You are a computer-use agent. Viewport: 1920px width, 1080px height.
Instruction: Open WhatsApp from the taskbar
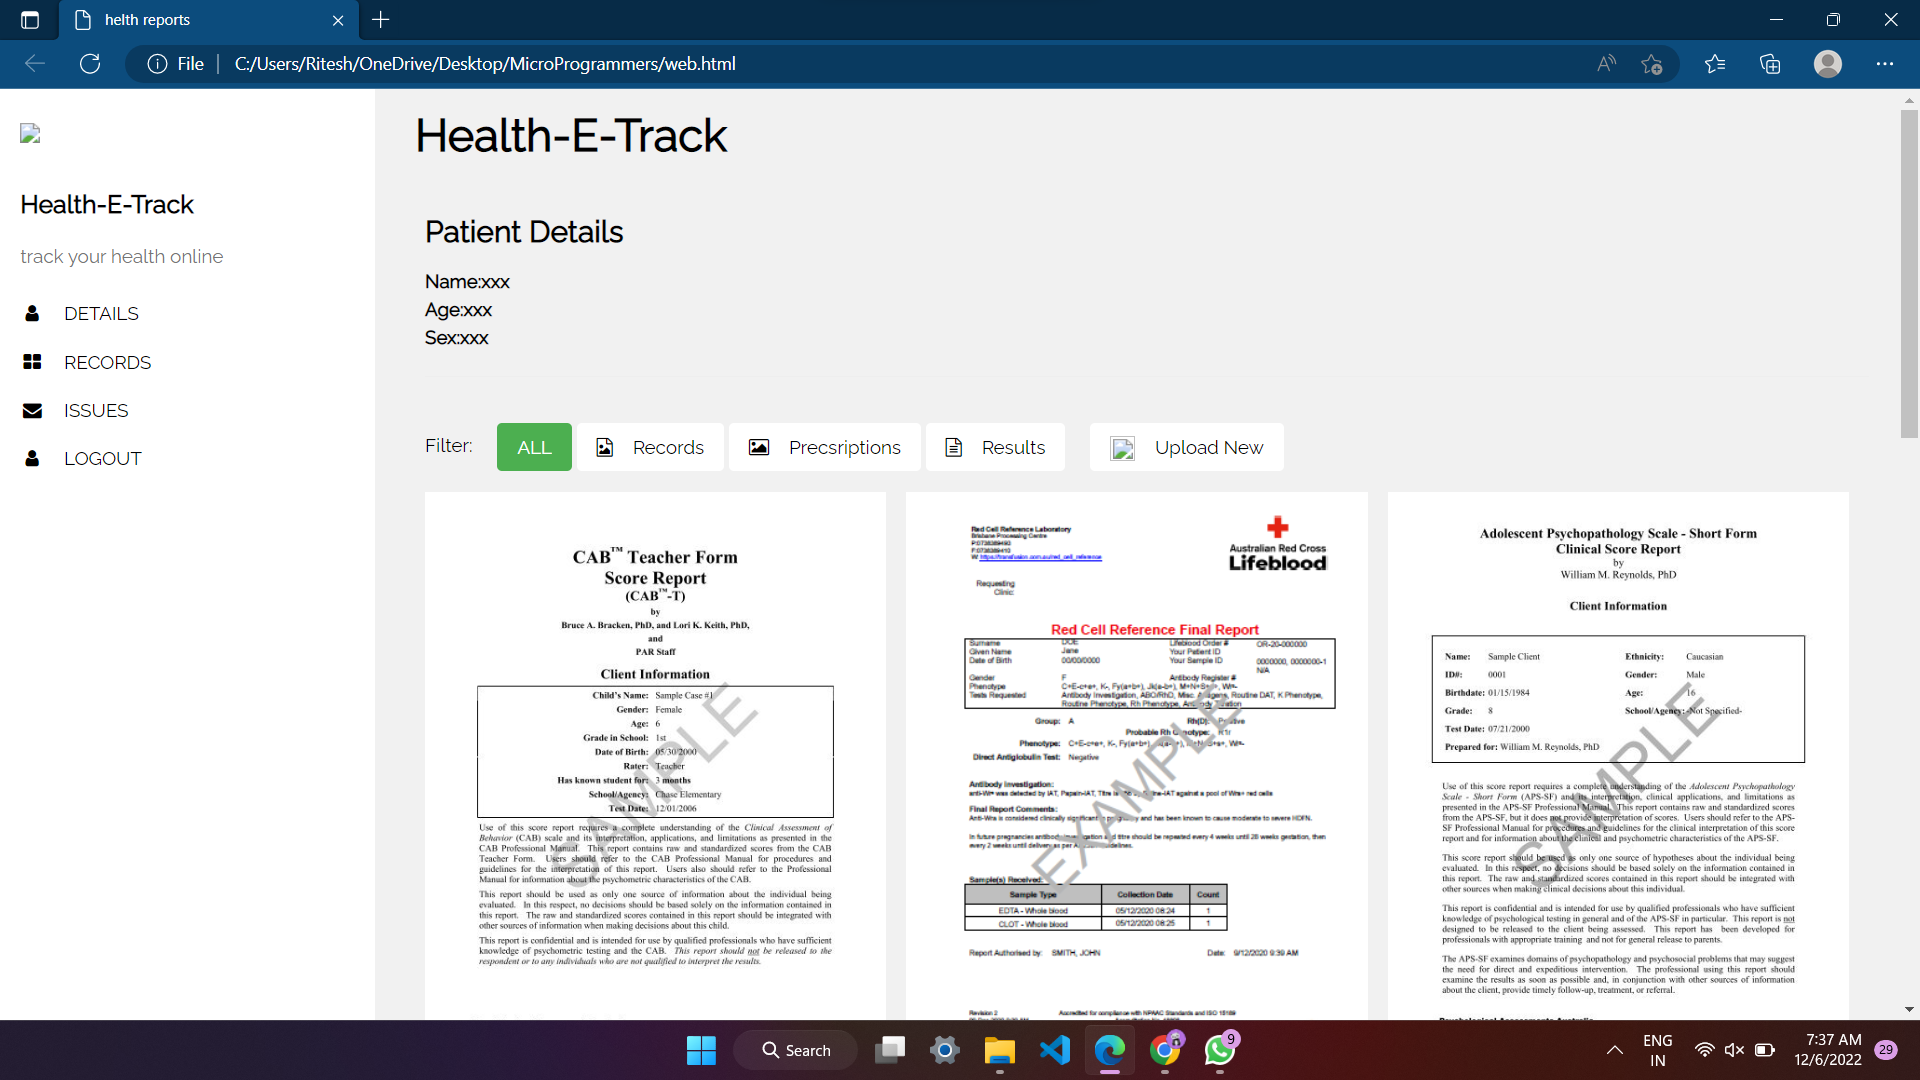tap(1220, 1050)
